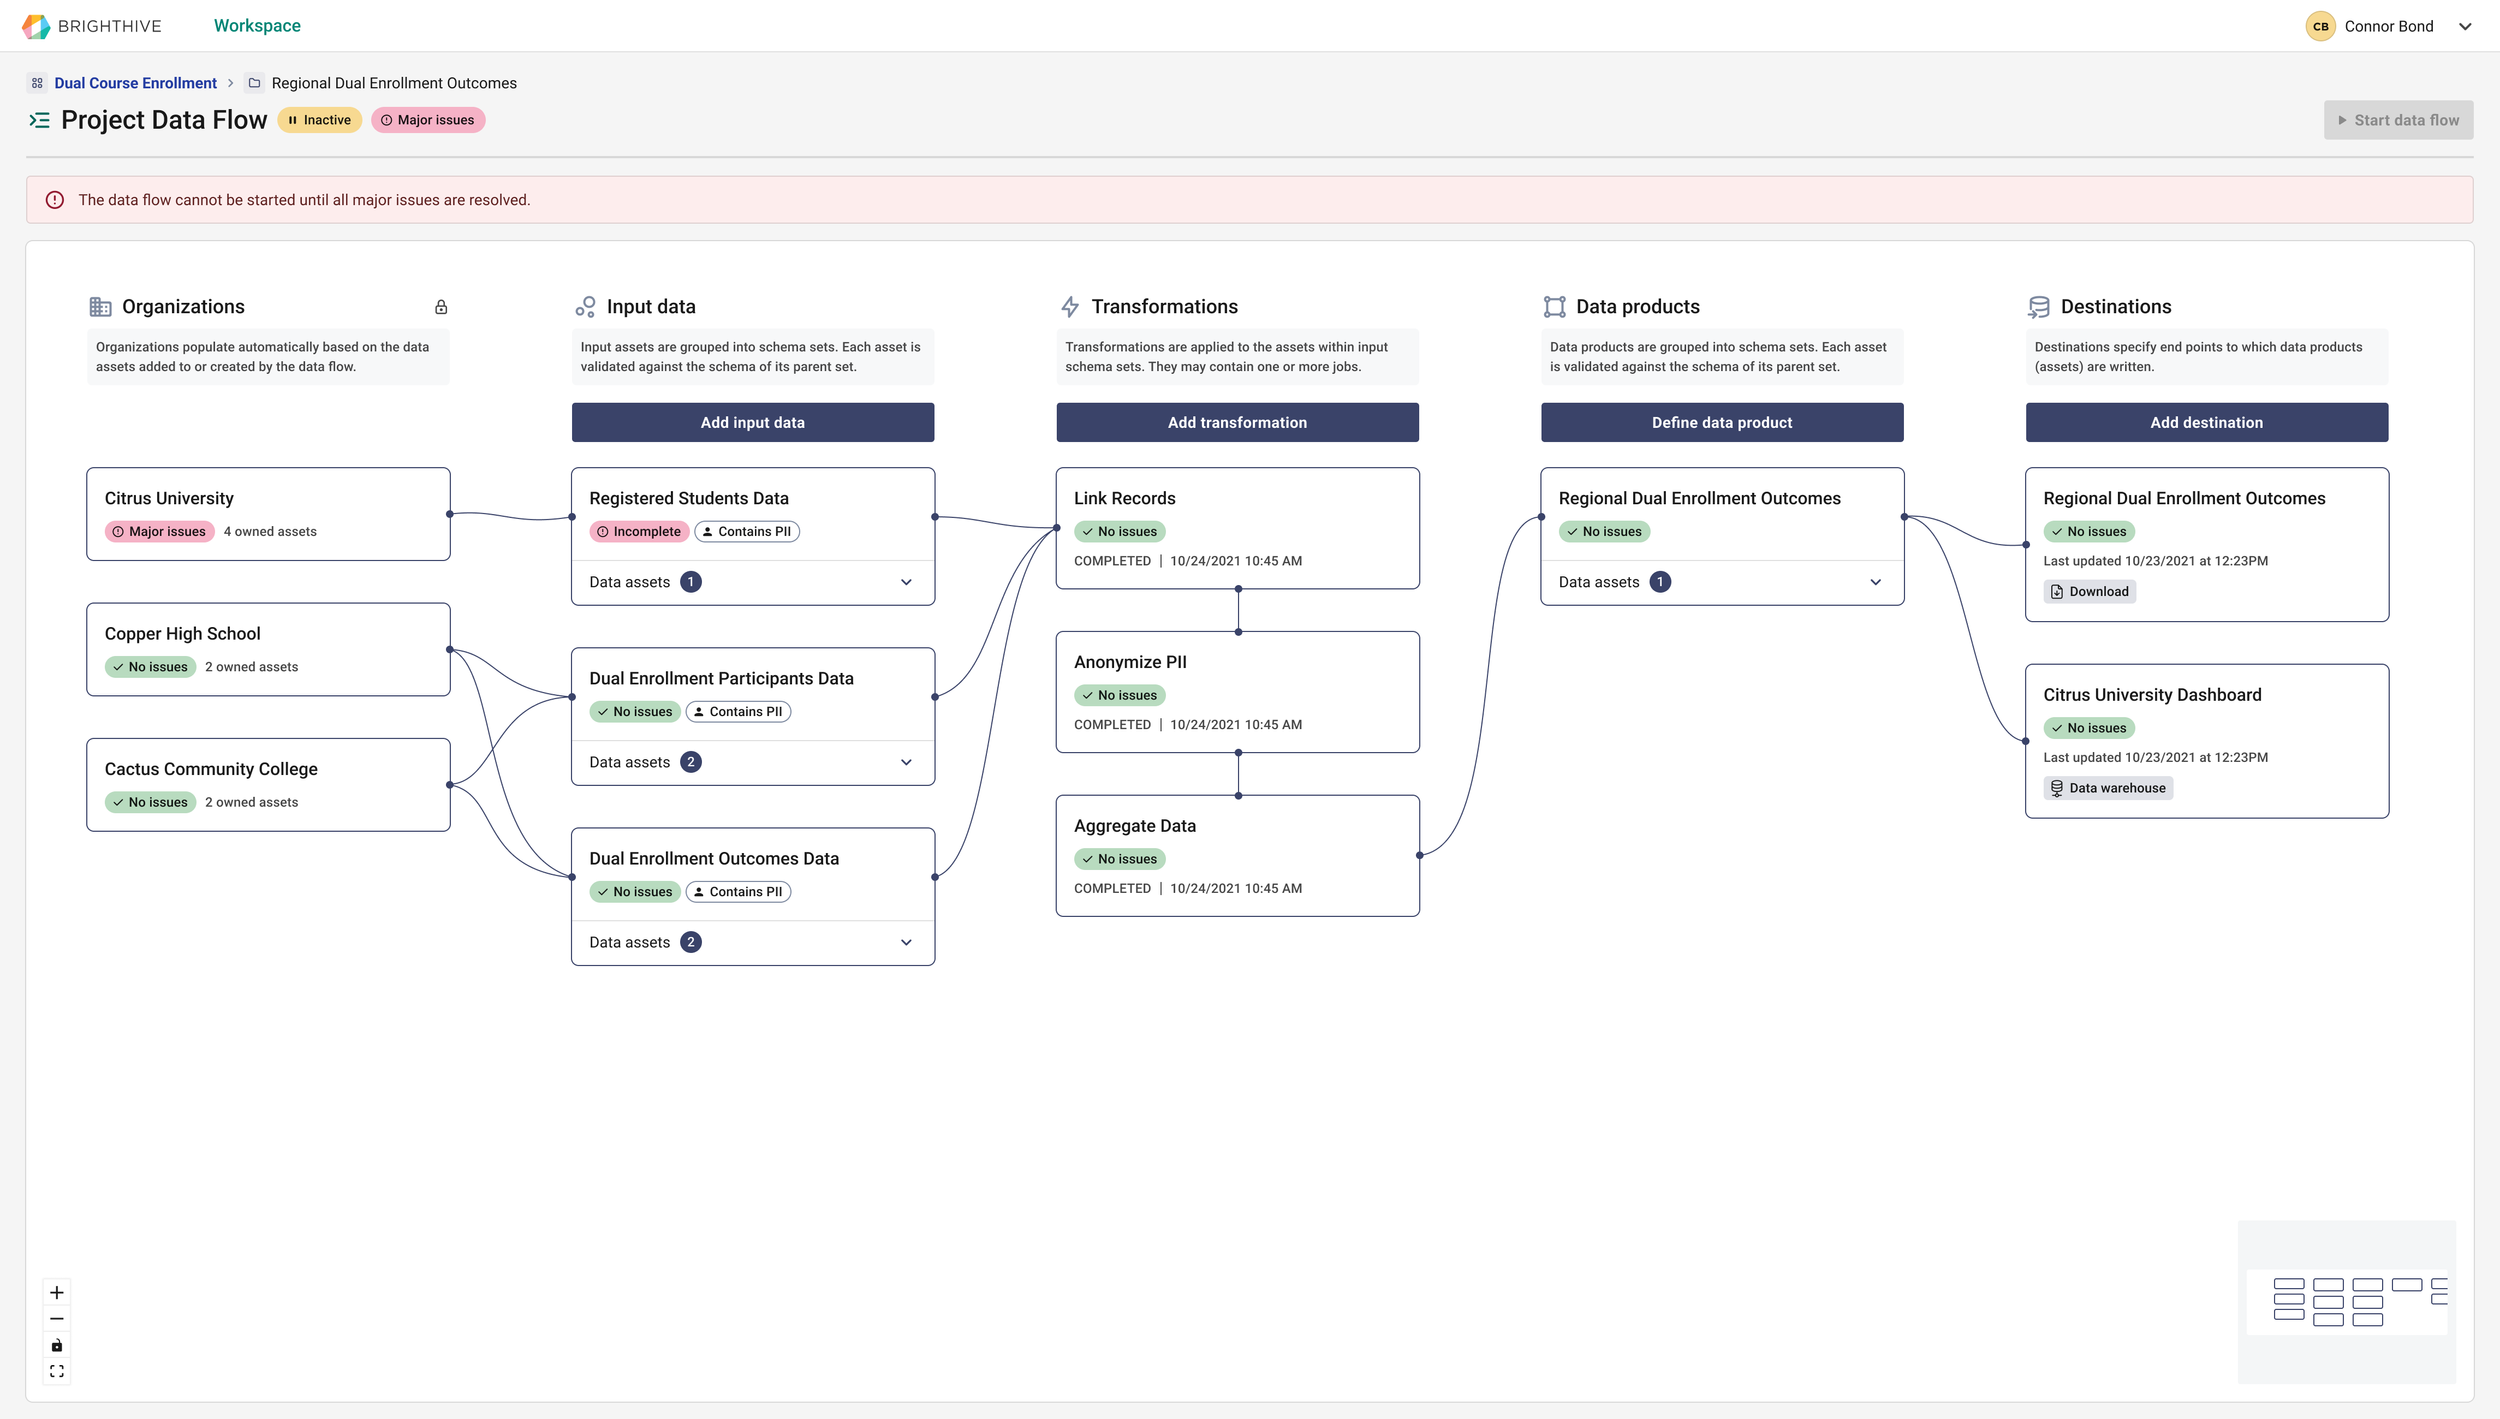Viewport: 2500px width, 1419px height.
Task: Click Download on Regional Dual Enrollment Outcomes
Action: (x=2089, y=591)
